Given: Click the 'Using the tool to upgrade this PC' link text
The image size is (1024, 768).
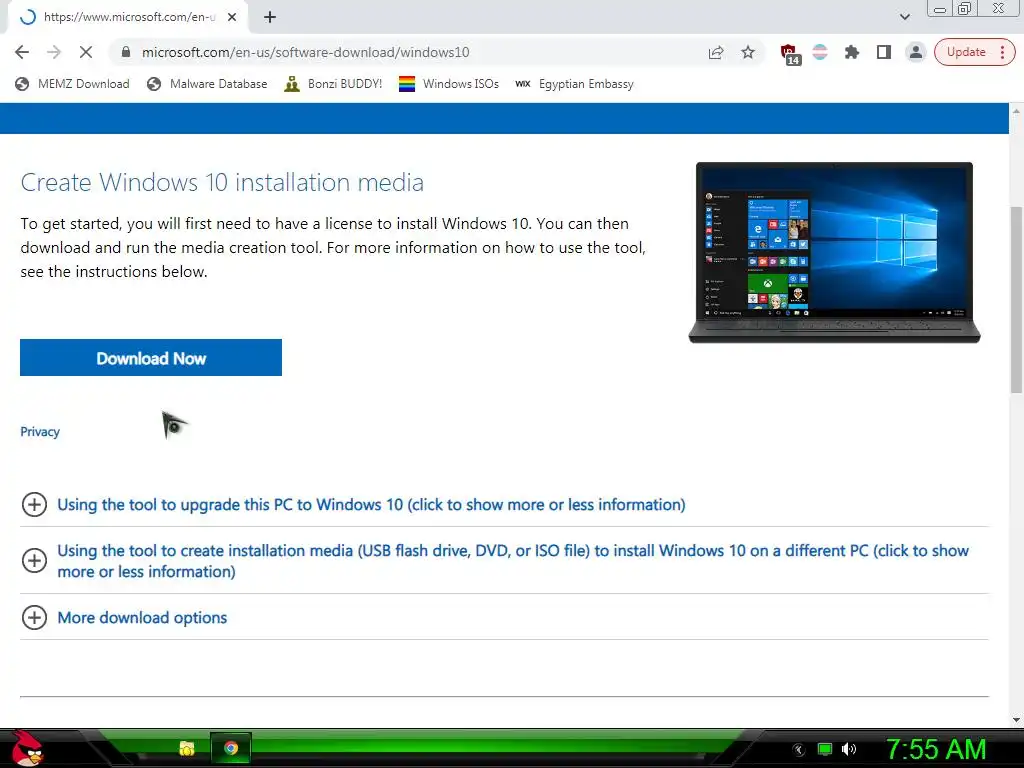Looking at the screenshot, I should tap(371, 505).
